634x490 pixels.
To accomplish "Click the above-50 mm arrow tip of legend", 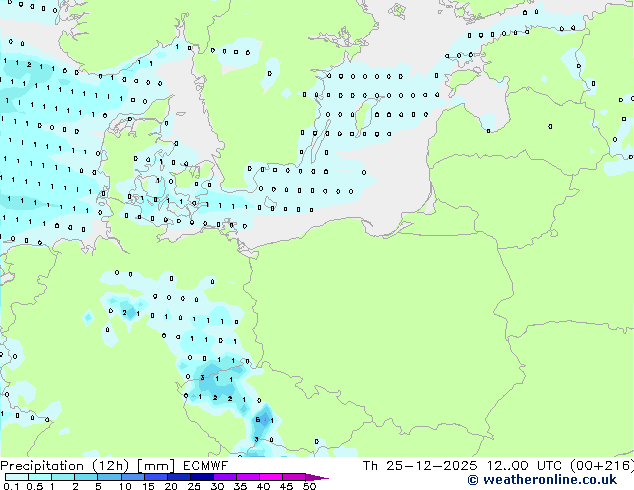I will tap(317, 477).
